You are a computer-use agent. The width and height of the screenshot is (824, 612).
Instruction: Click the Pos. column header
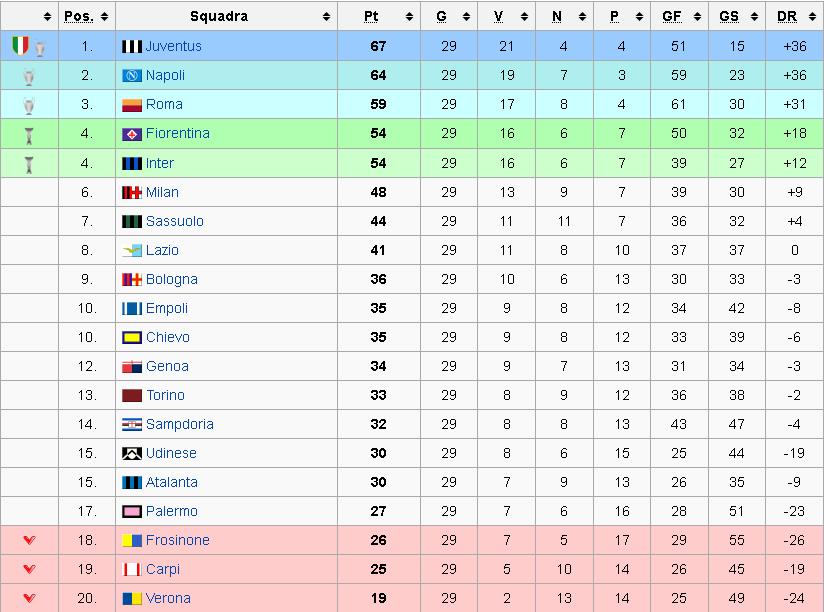click(79, 16)
